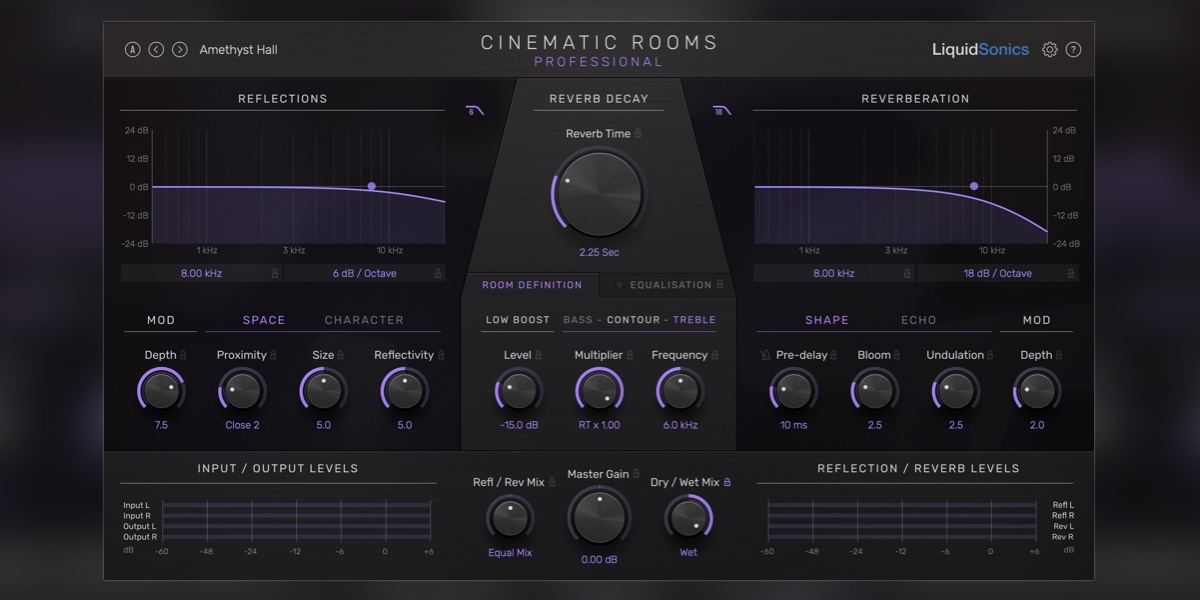This screenshot has height=600, width=1200.
Task: Click the LiquidSonics logo
Action: pos(981,48)
